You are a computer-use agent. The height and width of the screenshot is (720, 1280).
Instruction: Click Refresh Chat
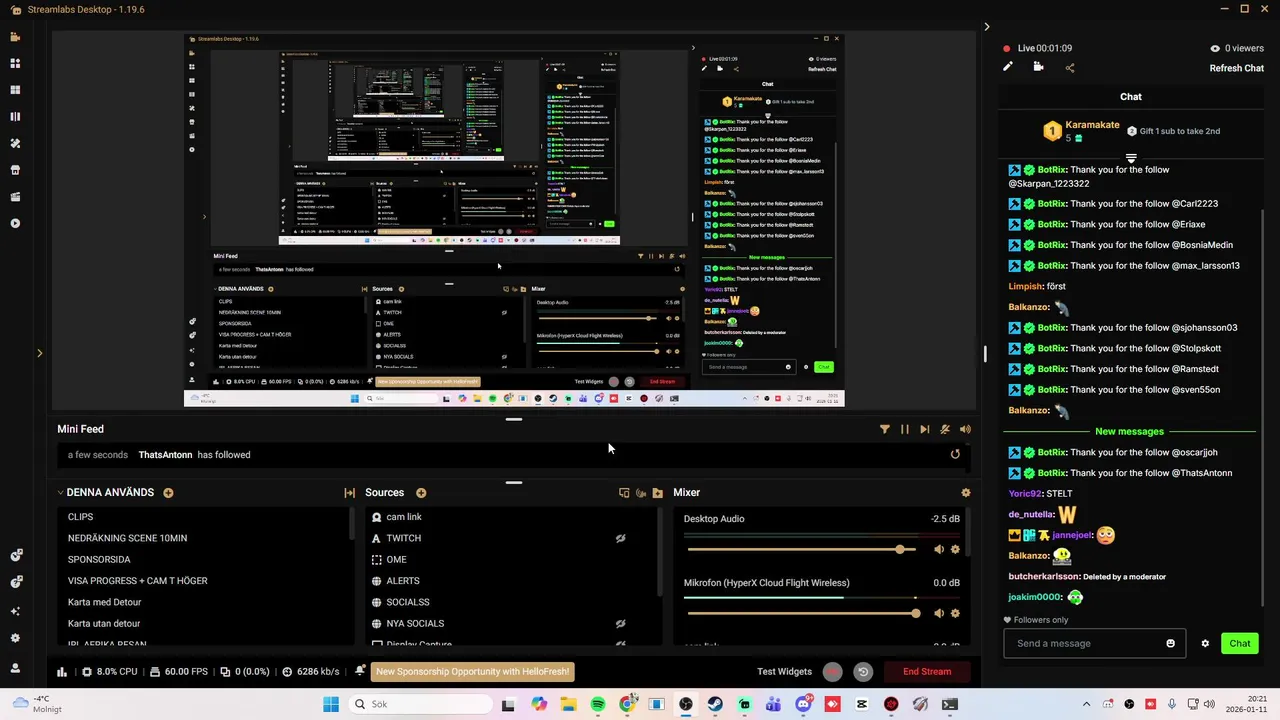click(1237, 68)
